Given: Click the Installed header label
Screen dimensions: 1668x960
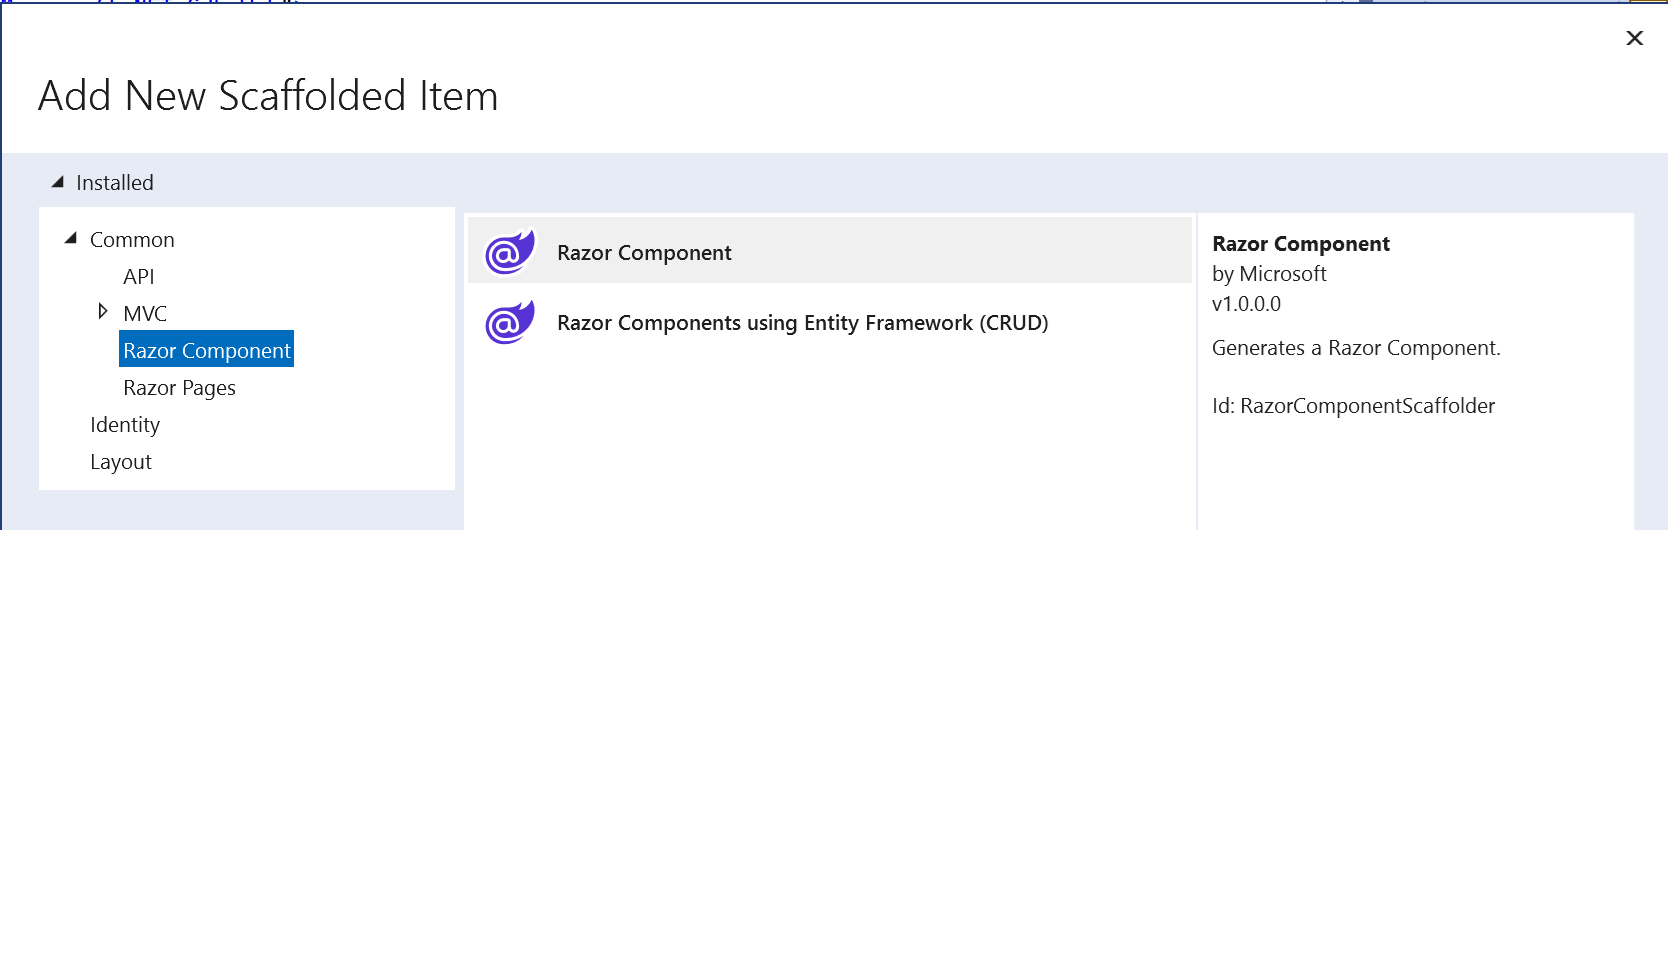Looking at the screenshot, I should click(x=114, y=182).
